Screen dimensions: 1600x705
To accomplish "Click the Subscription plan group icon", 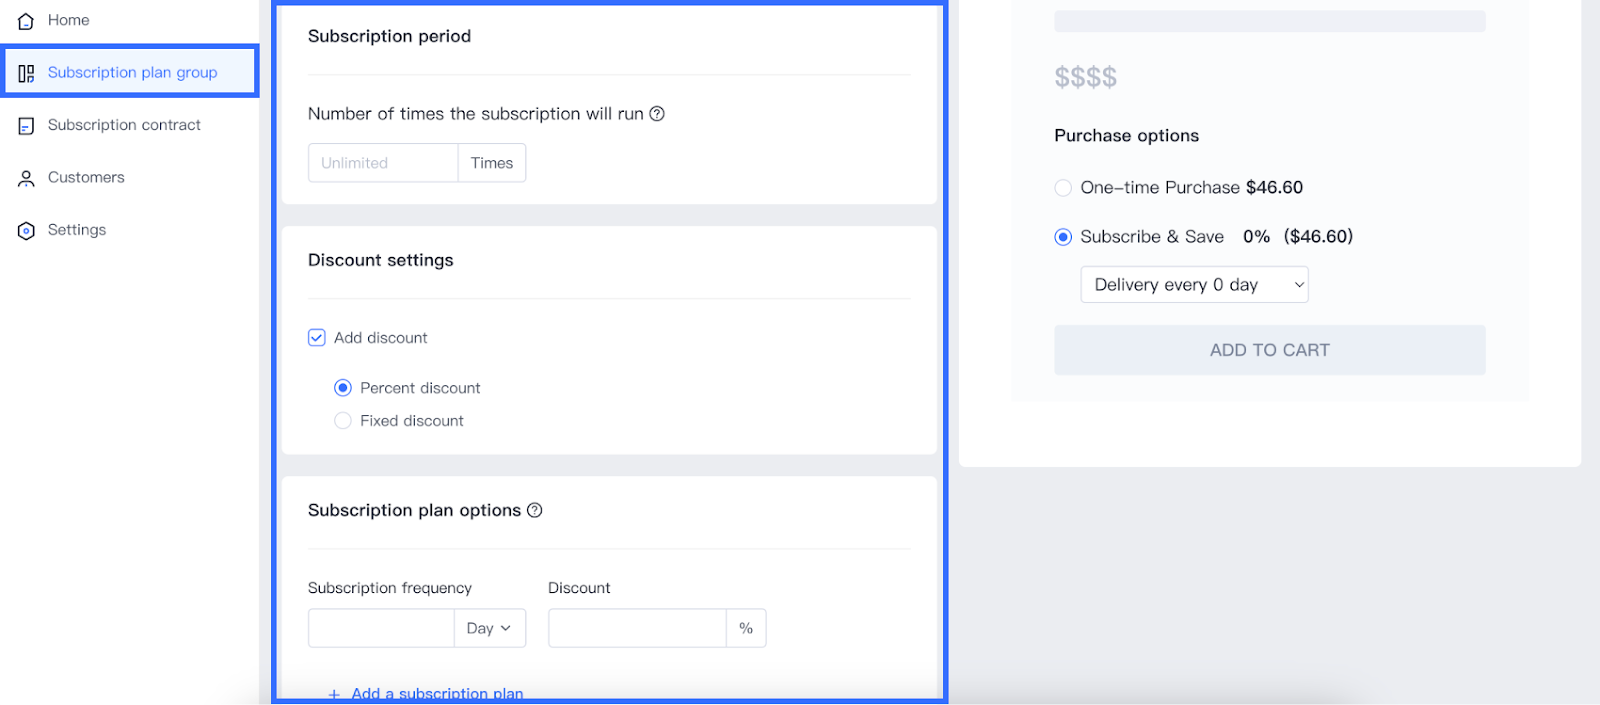I will (x=26, y=73).
